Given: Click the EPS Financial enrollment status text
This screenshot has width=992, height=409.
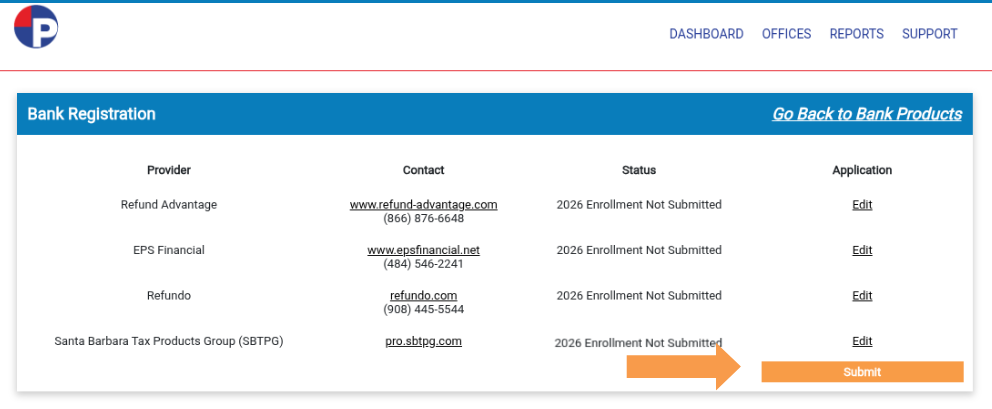Looking at the screenshot, I should click(x=639, y=250).
